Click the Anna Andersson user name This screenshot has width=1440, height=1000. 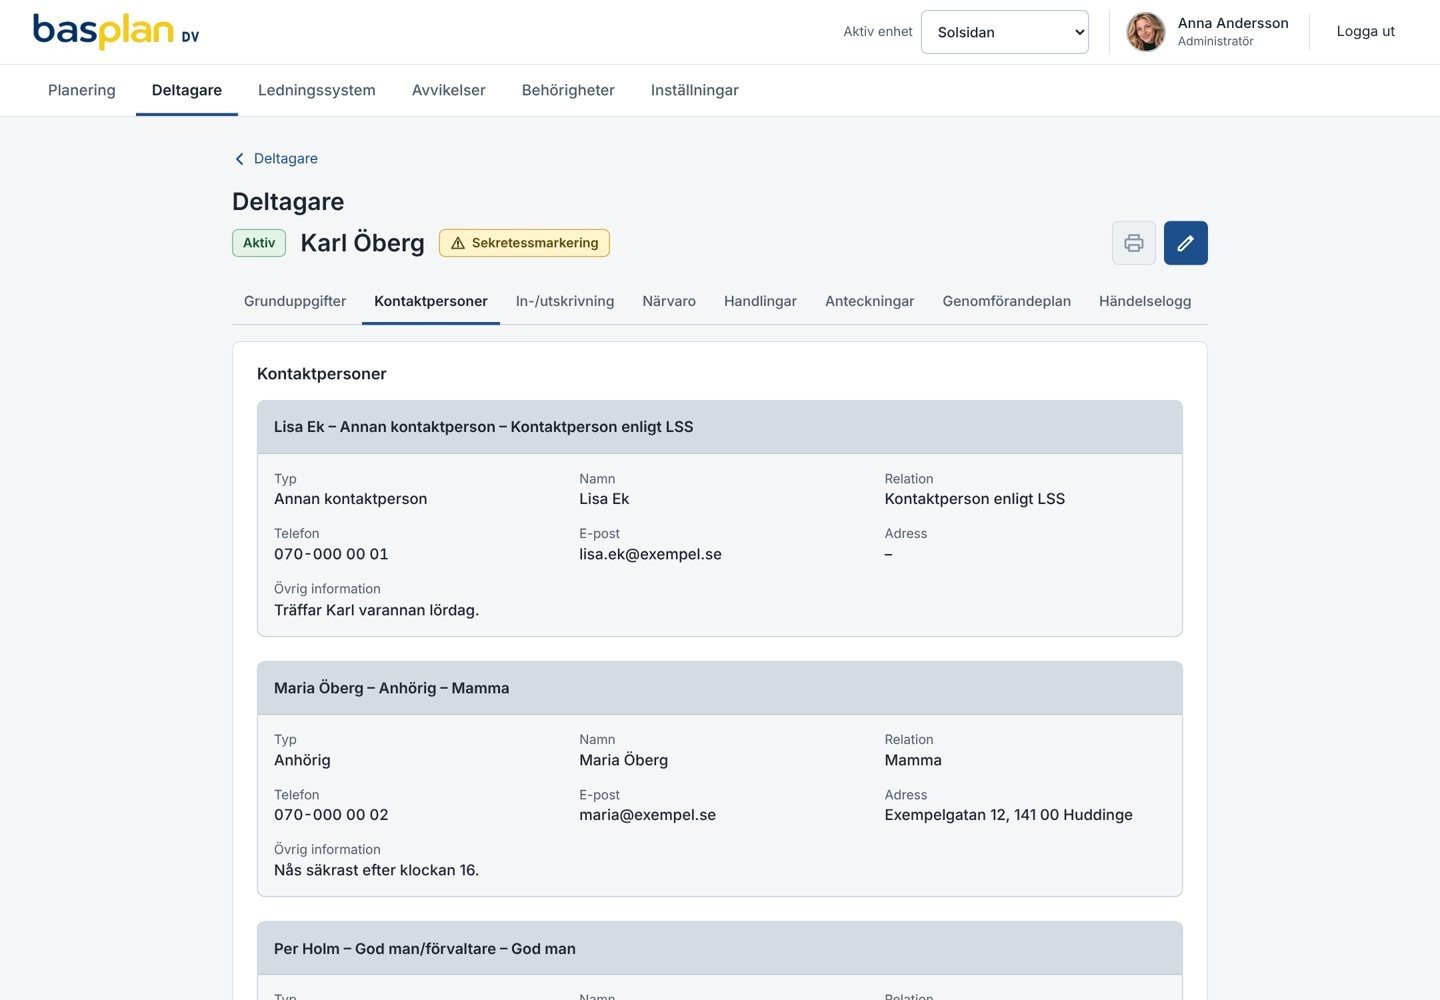pyautogui.click(x=1233, y=23)
